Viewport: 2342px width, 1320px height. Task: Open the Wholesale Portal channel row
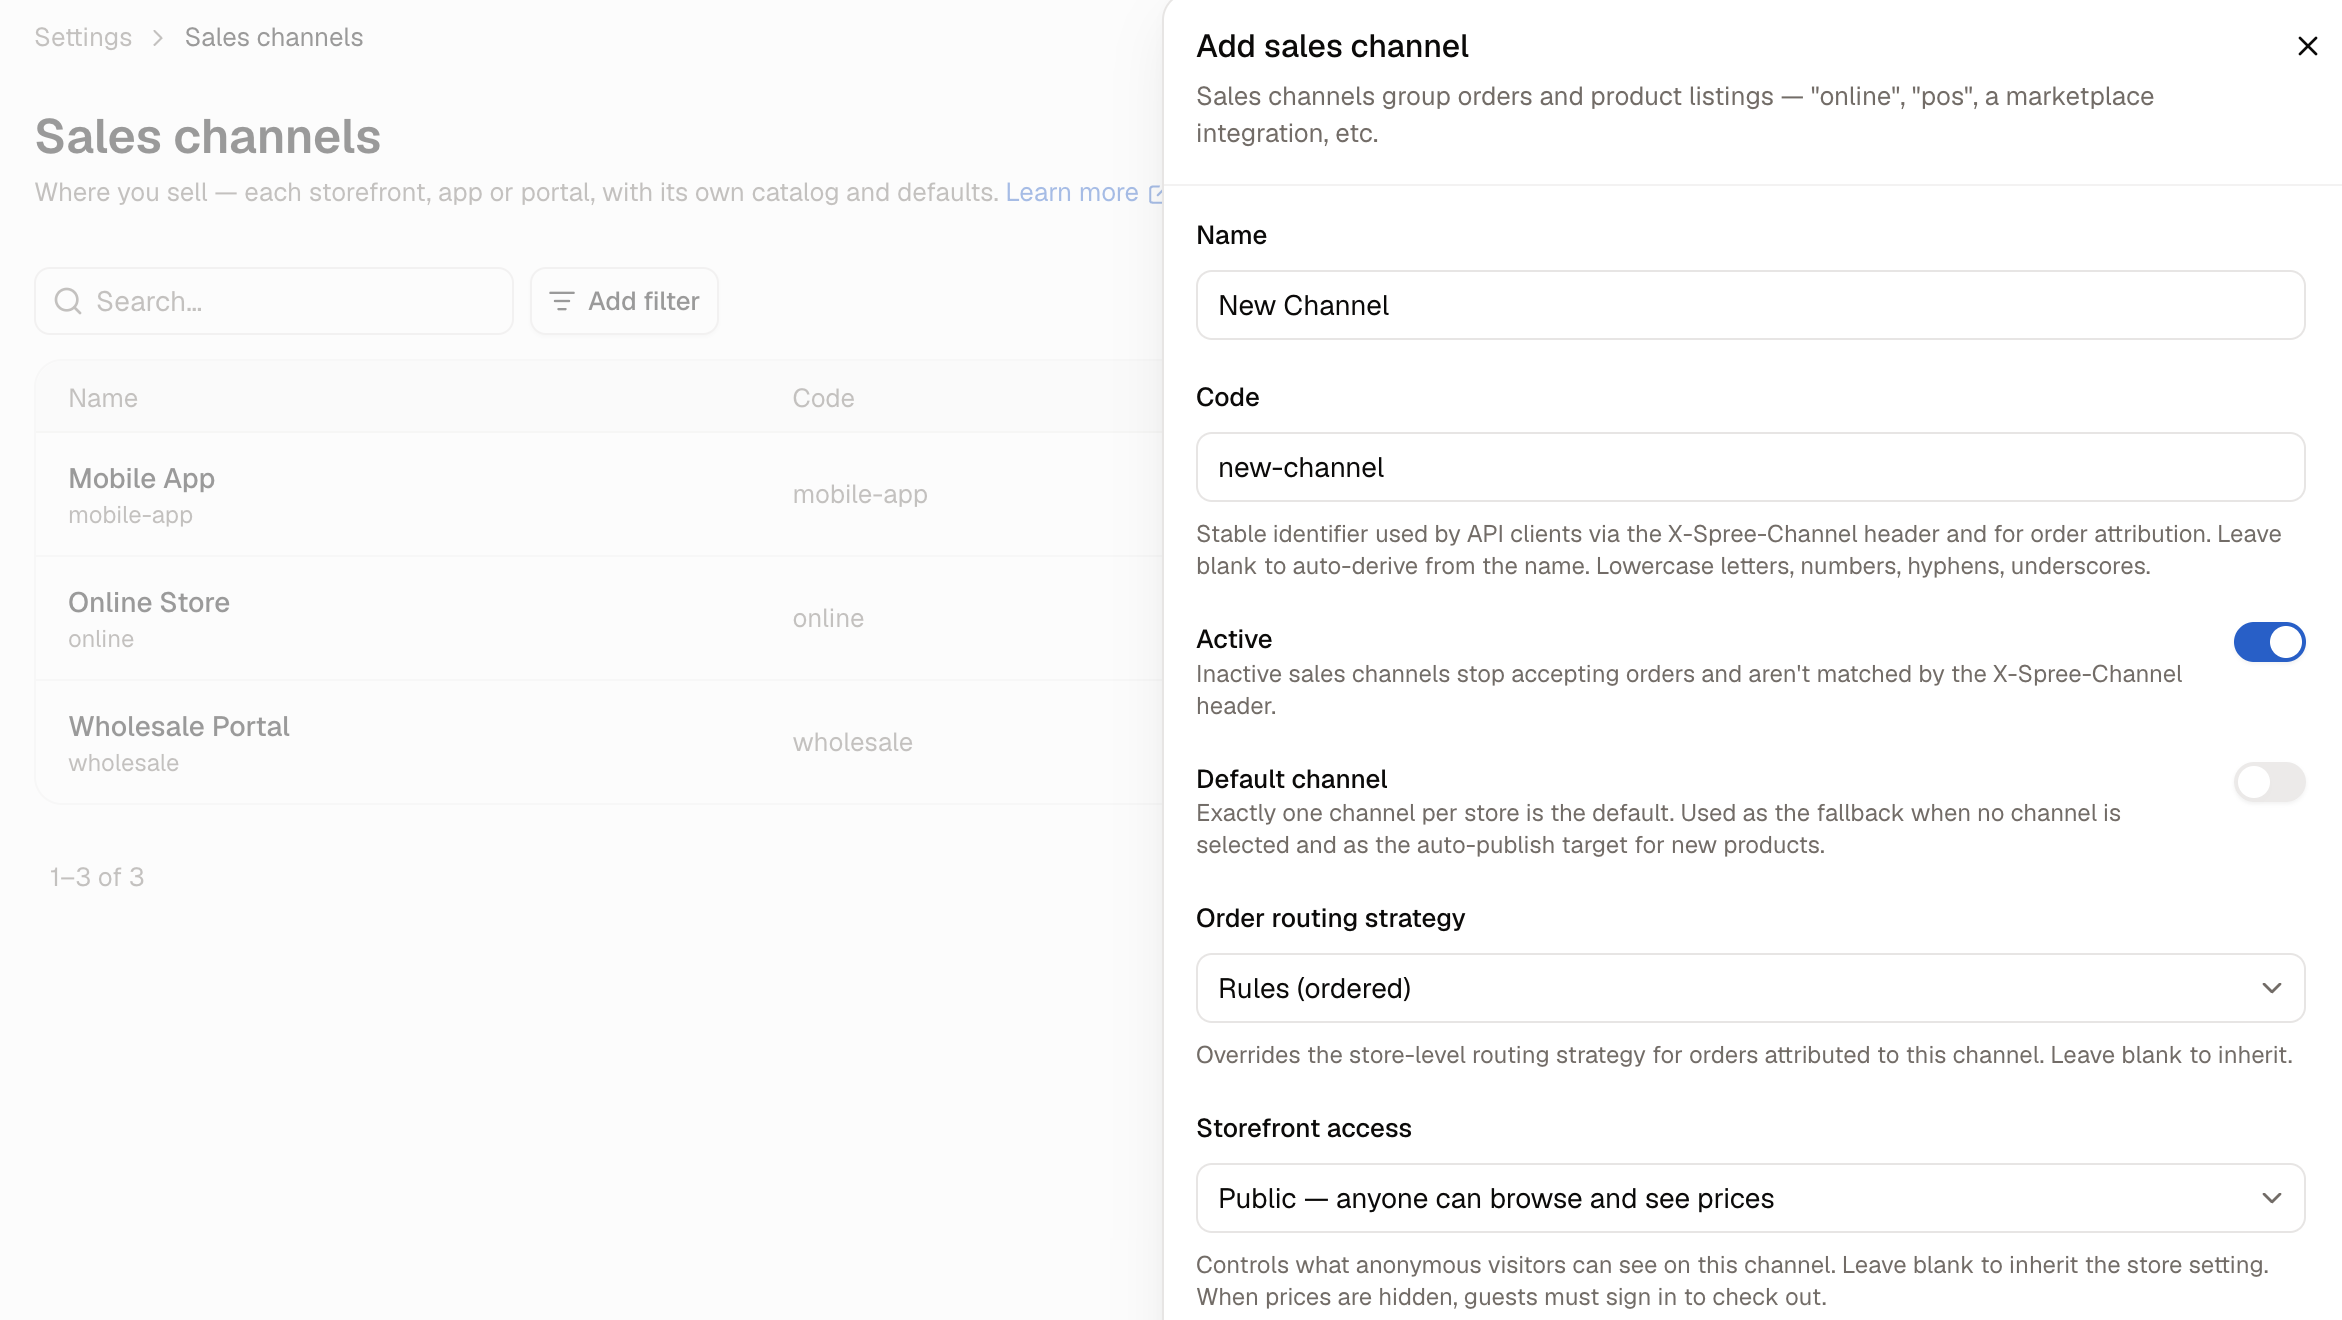(598, 742)
